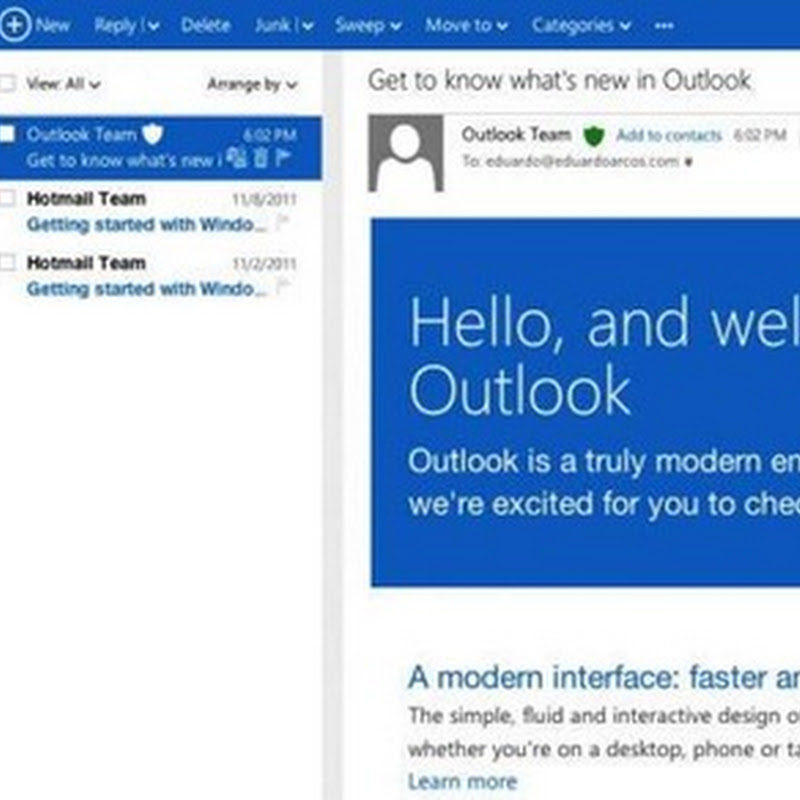Select the Hotmail Team sender dated 11/2/2011
800x800 pixels.
86,263
